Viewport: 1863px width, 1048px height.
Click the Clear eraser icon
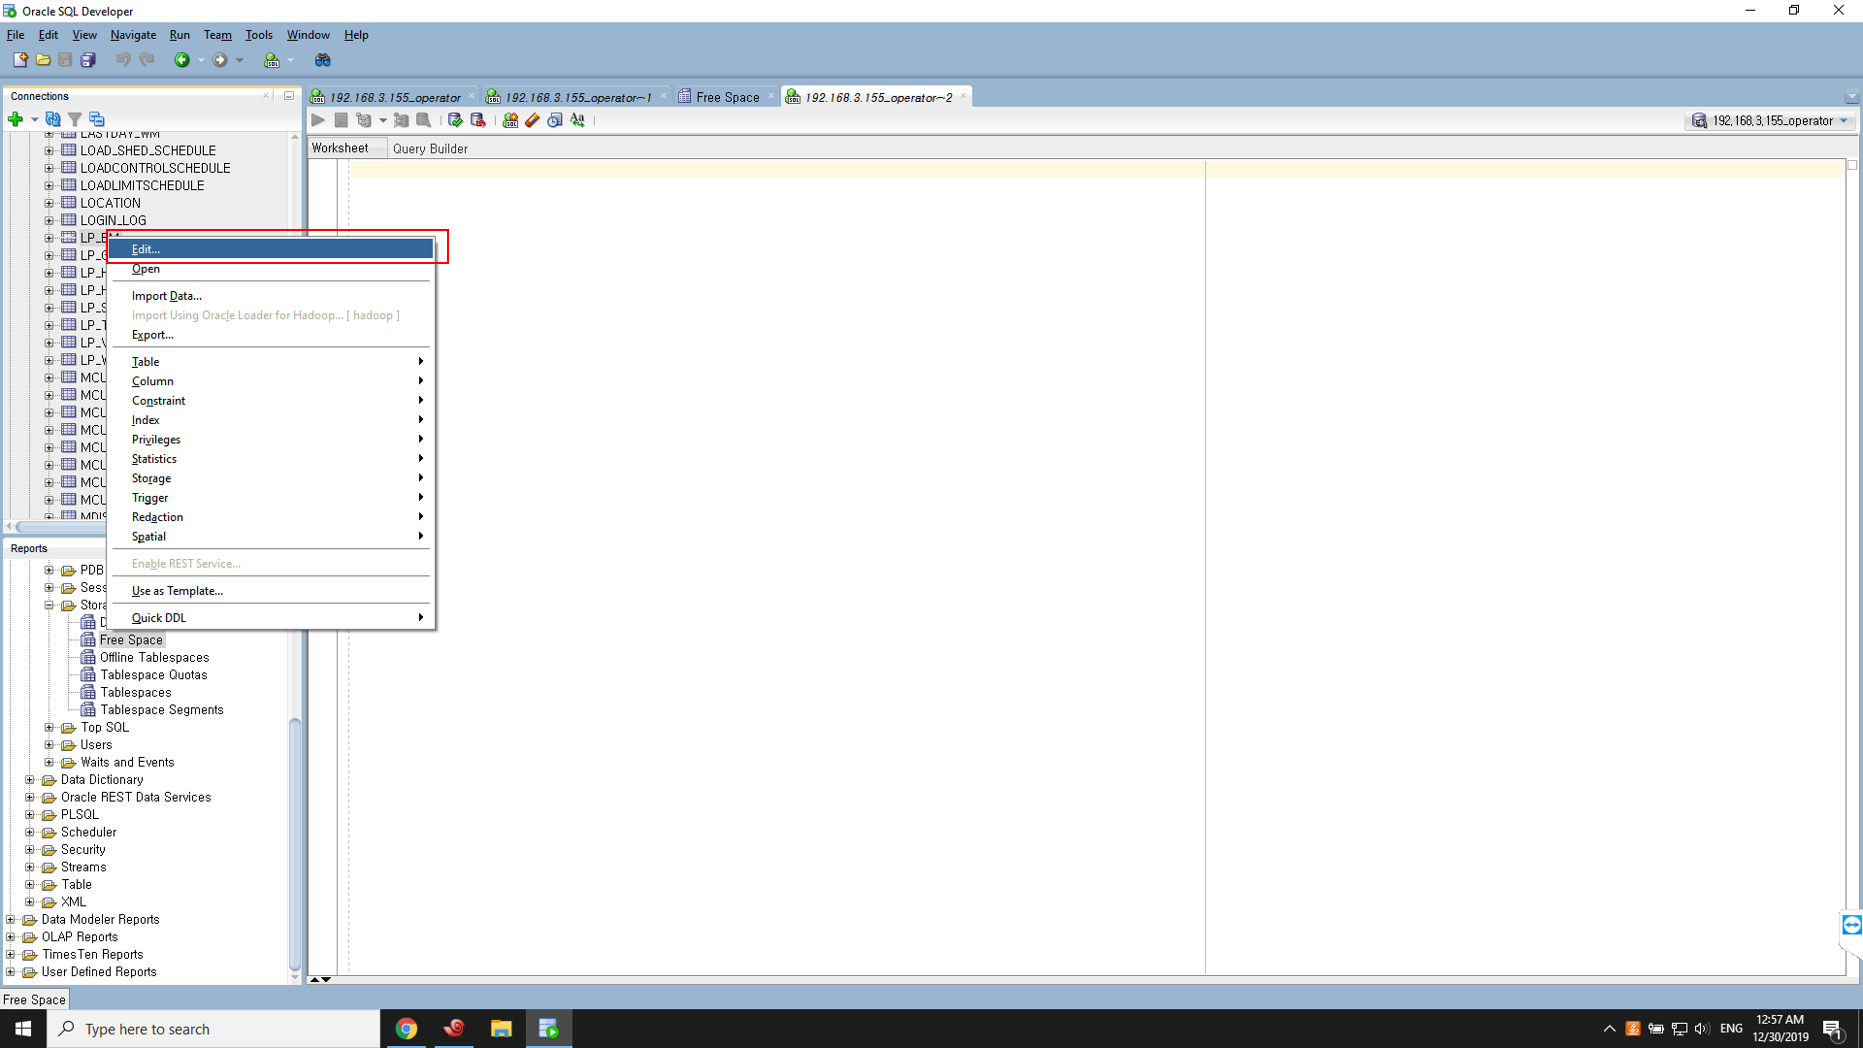(532, 120)
